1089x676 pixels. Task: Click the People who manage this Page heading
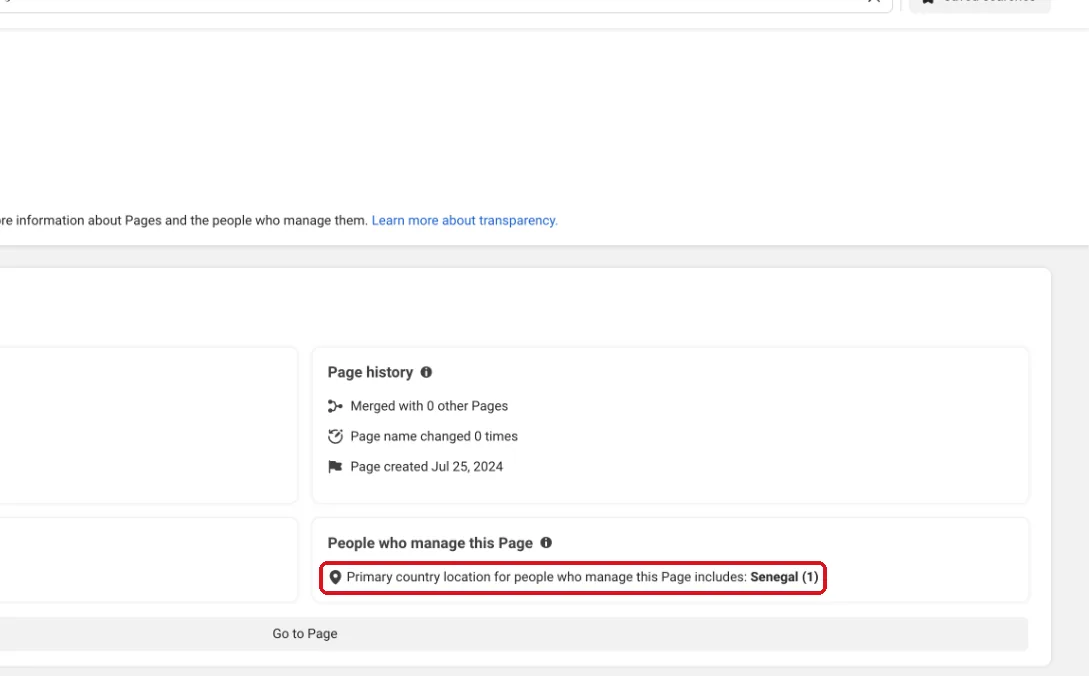click(x=430, y=543)
